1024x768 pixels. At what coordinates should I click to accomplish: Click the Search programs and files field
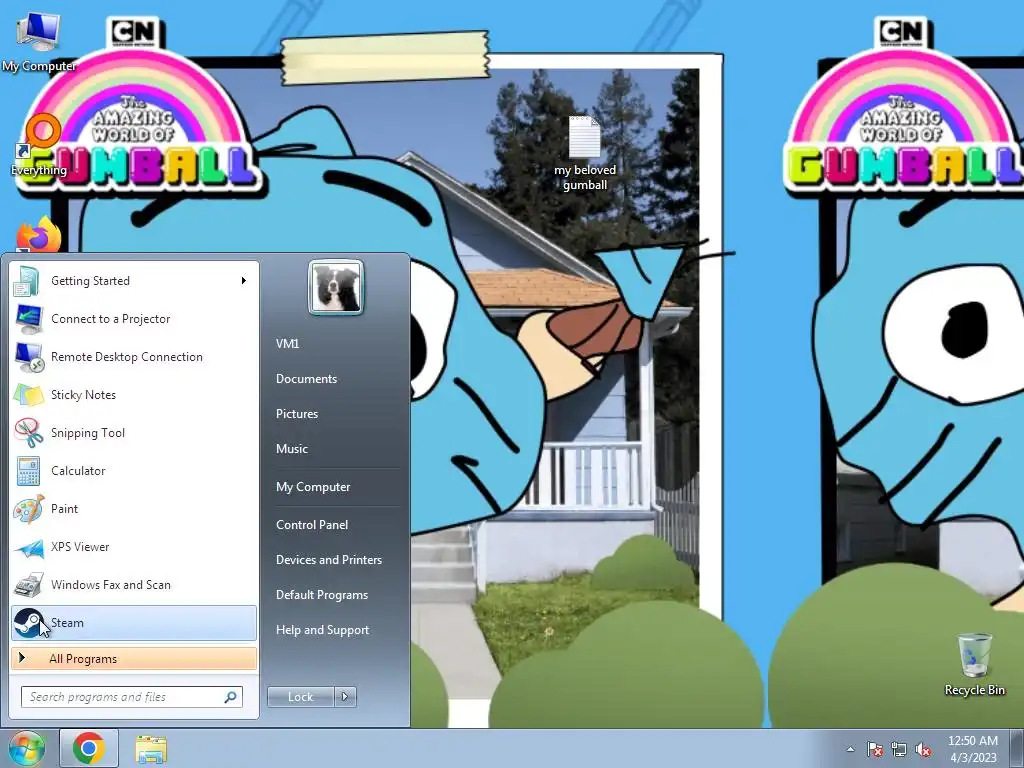coord(132,697)
